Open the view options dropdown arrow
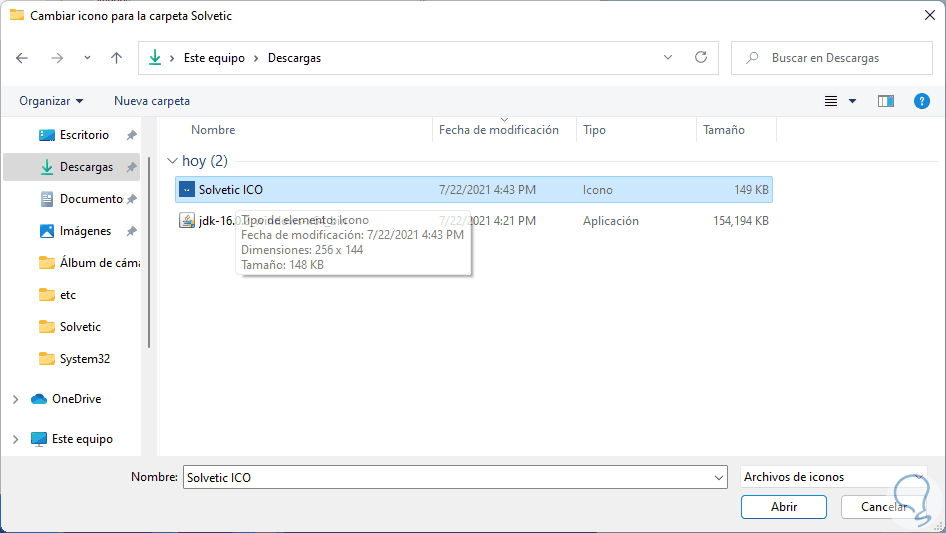The height and width of the screenshot is (533, 946). click(x=853, y=101)
